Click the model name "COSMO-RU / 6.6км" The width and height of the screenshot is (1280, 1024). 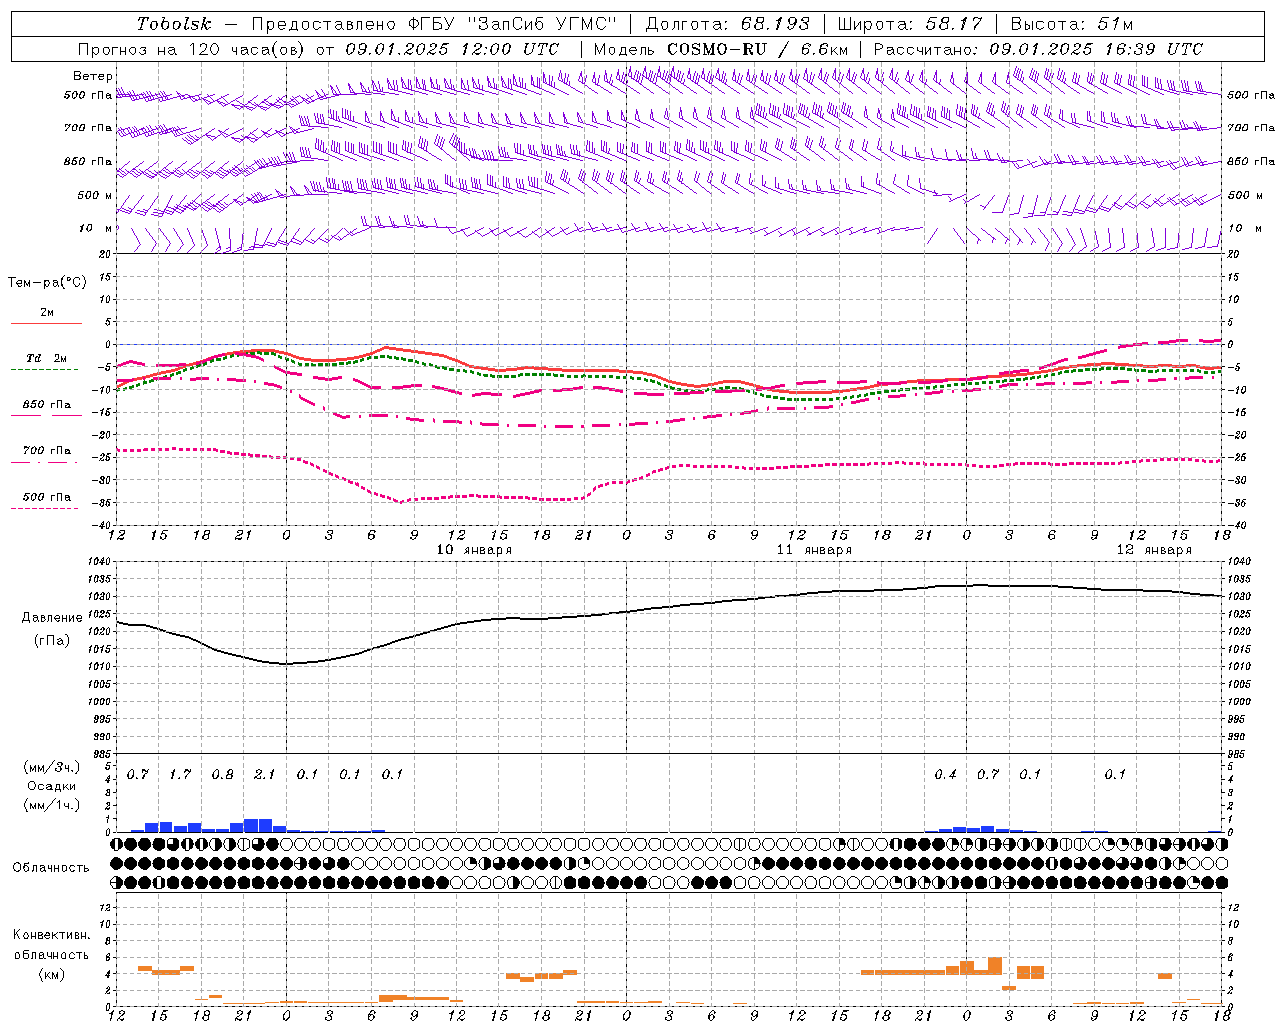(x=757, y=49)
